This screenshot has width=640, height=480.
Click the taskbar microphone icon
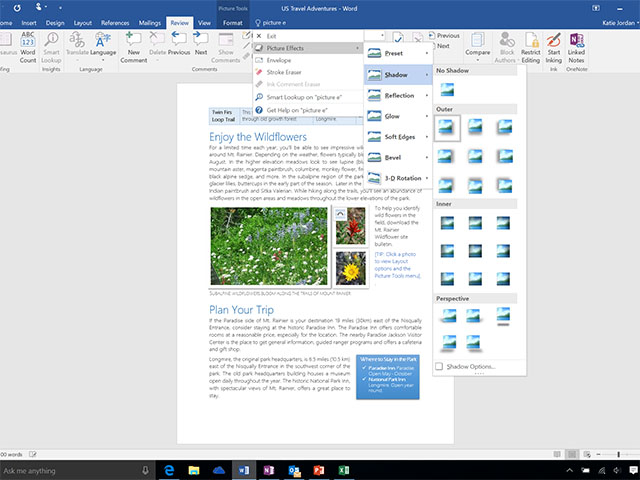145,470
